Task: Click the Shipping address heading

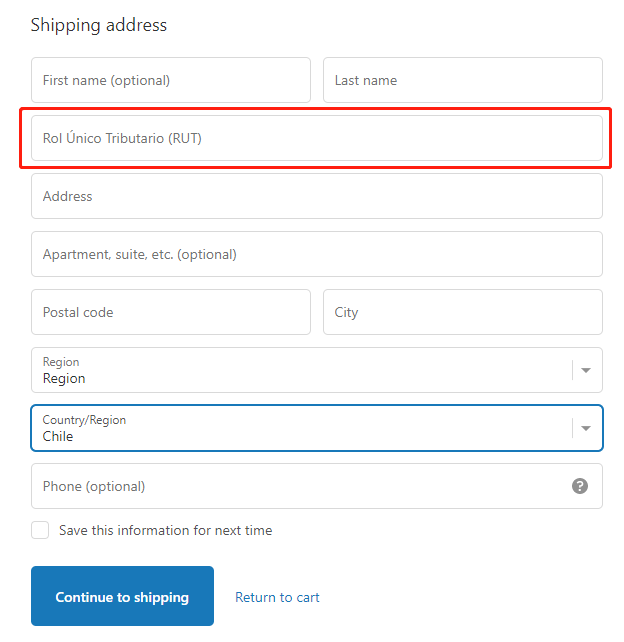Action: [99, 25]
